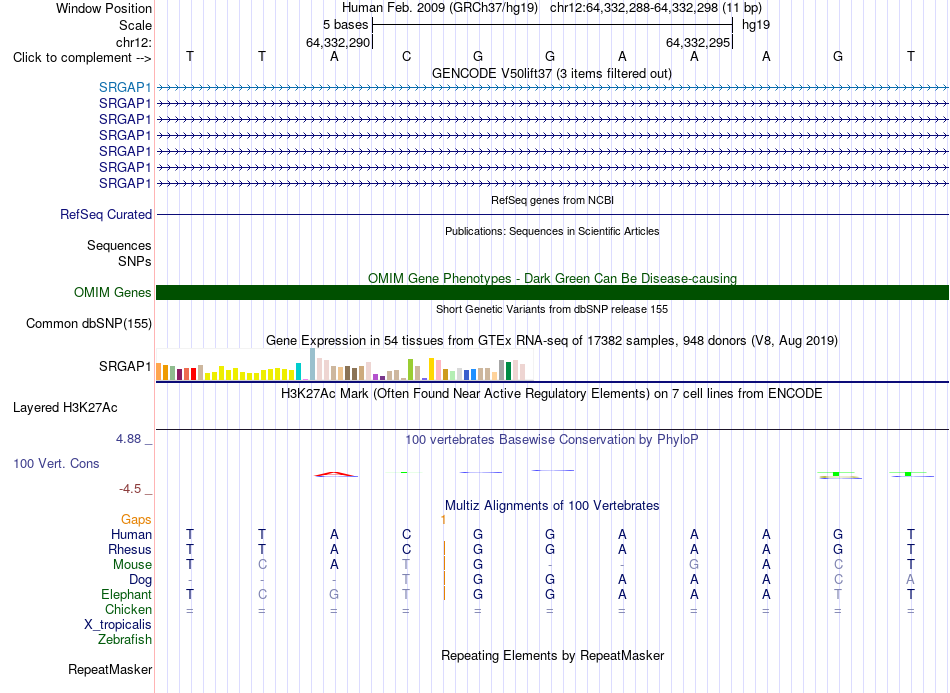Click the red PhyloP conservation peak
Screen dimensions: 950x693
[x=336, y=474]
